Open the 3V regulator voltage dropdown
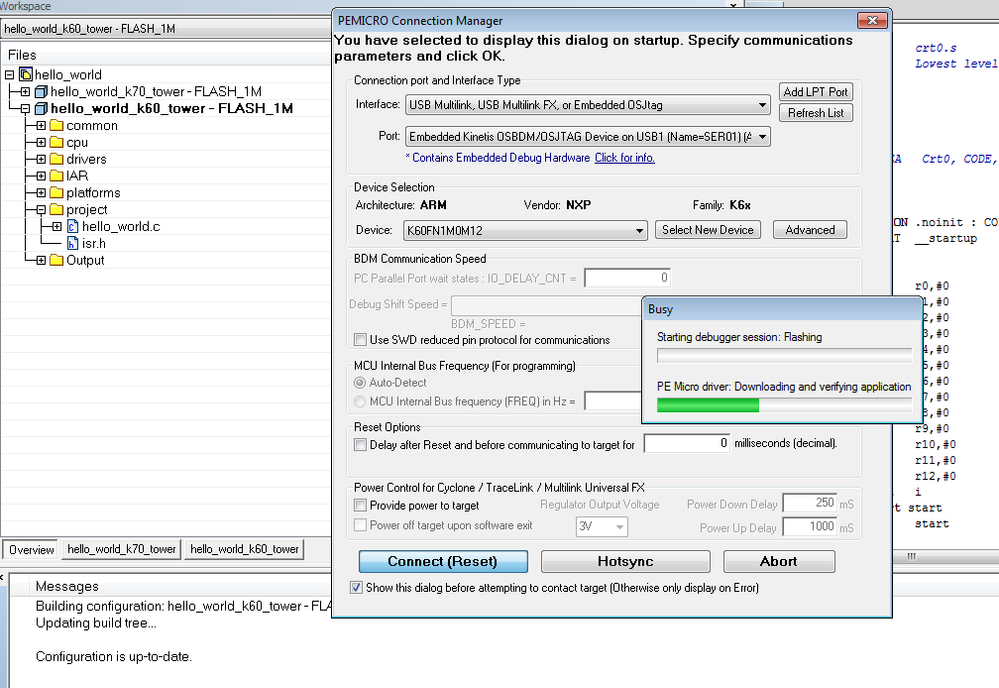The height and width of the screenshot is (688, 999). tap(602, 527)
